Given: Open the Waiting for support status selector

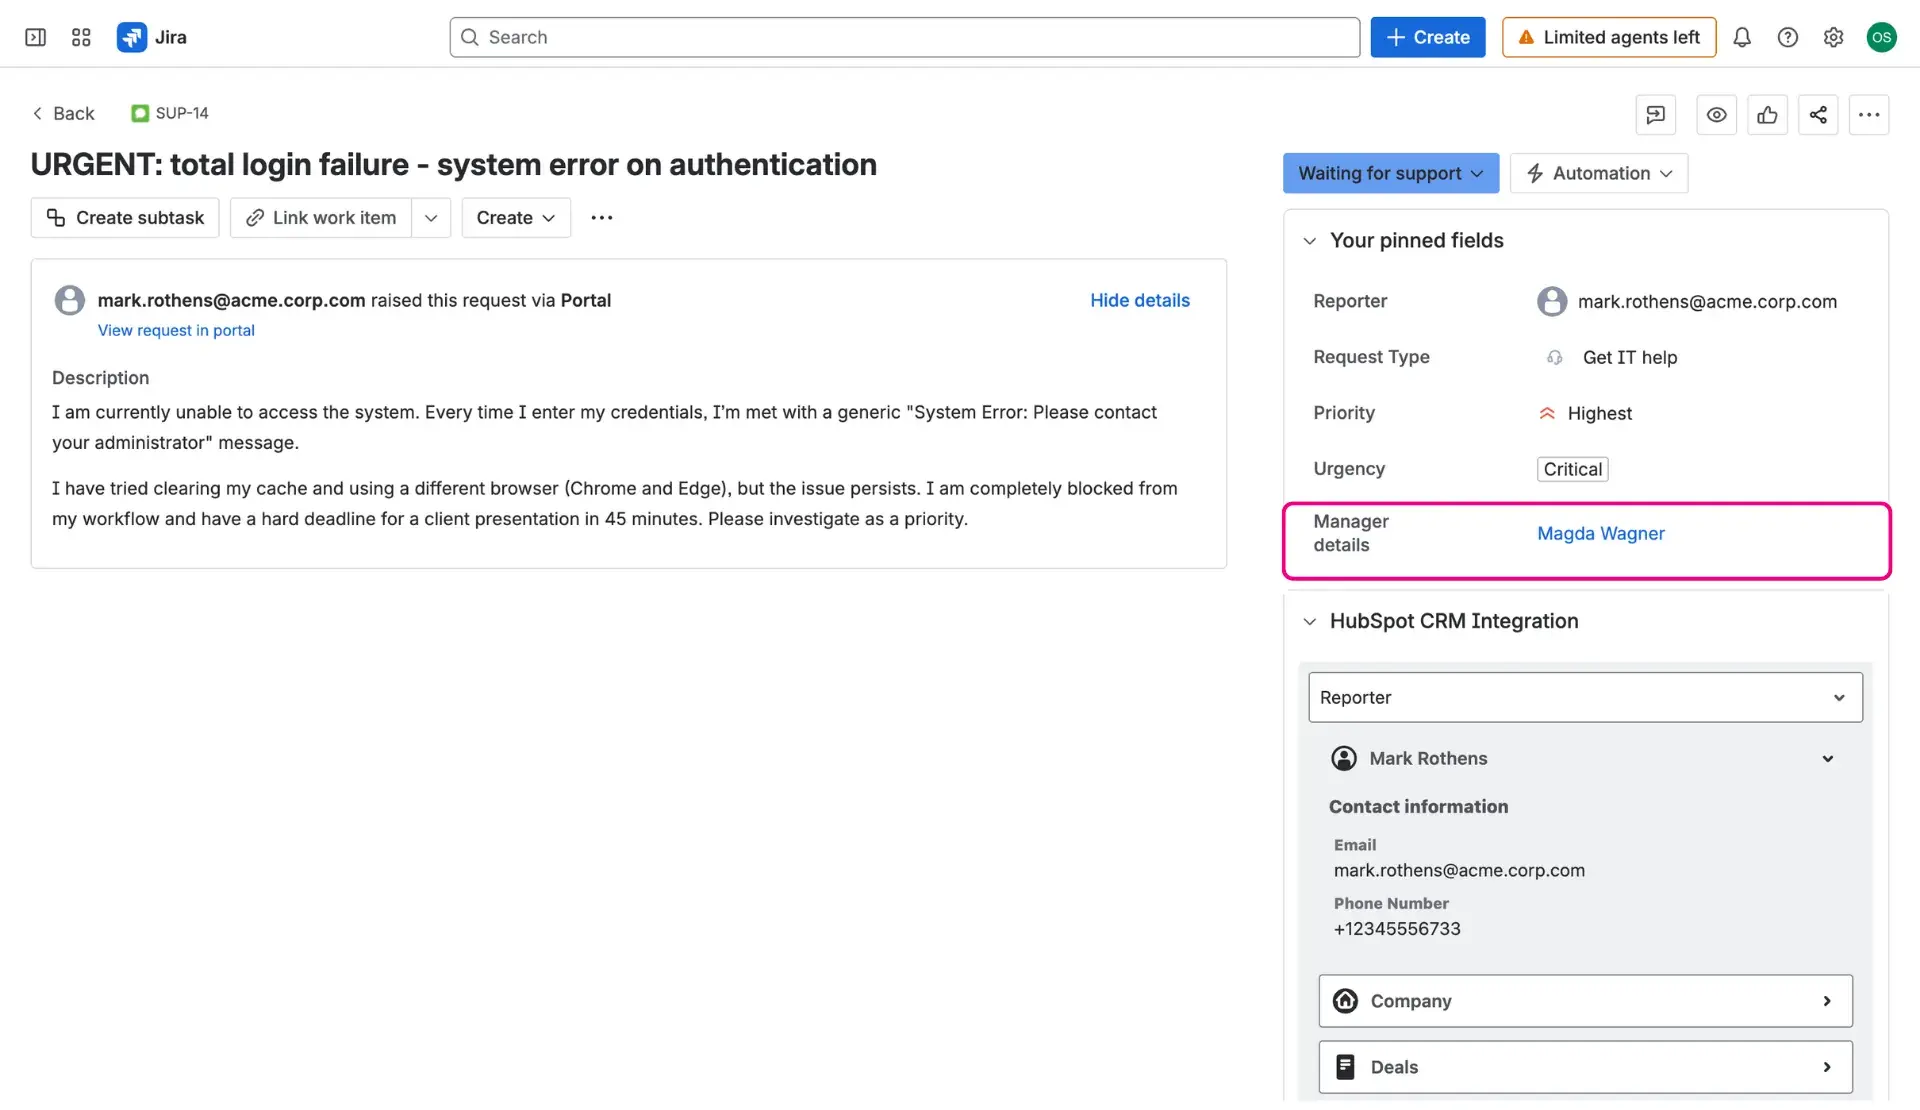Looking at the screenshot, I should 1390,173.
